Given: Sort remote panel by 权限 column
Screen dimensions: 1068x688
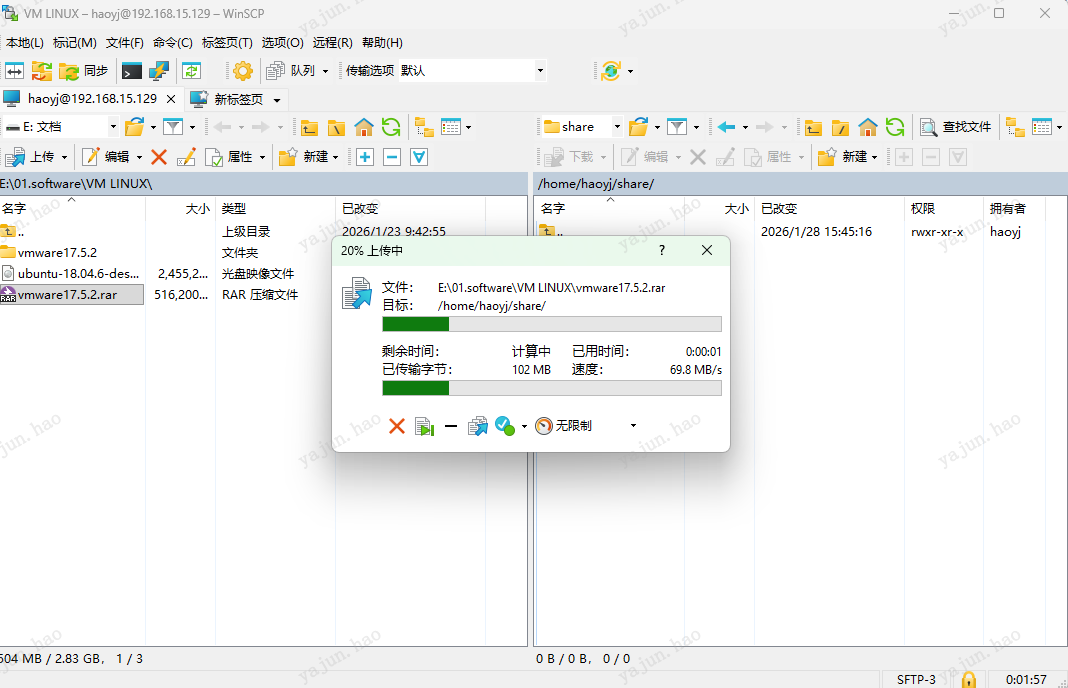Looking at the screenshot, I should point(944,208).
